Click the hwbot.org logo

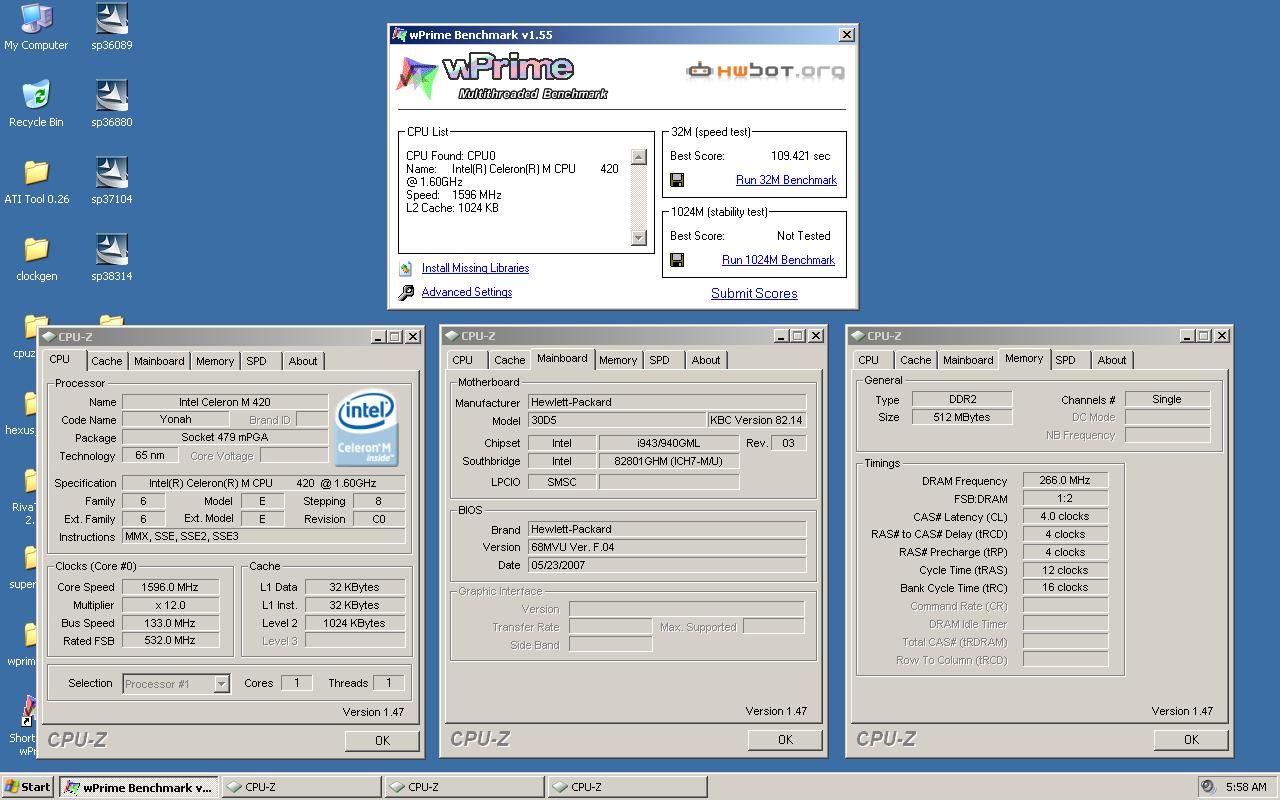[765, 70]
